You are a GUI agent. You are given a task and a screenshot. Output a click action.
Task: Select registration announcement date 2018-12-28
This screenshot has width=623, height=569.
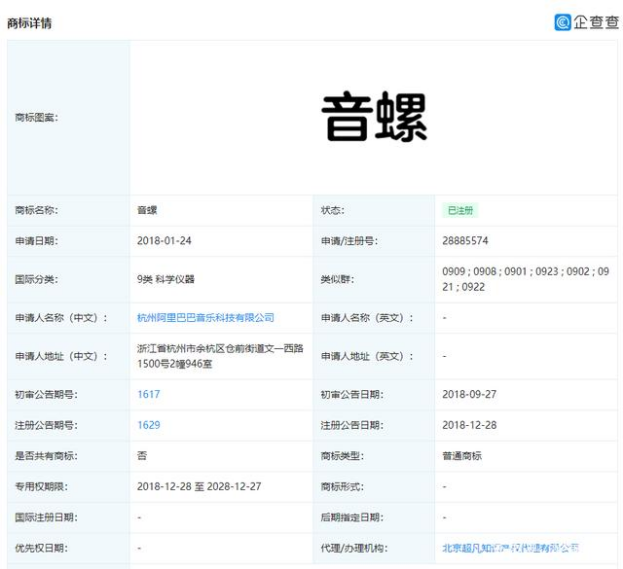point(469,425)
